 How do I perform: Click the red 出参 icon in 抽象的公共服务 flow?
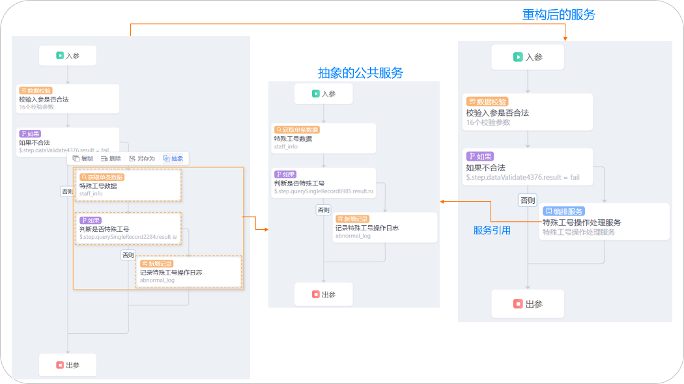pyautogui.click(x=316, y=295)
